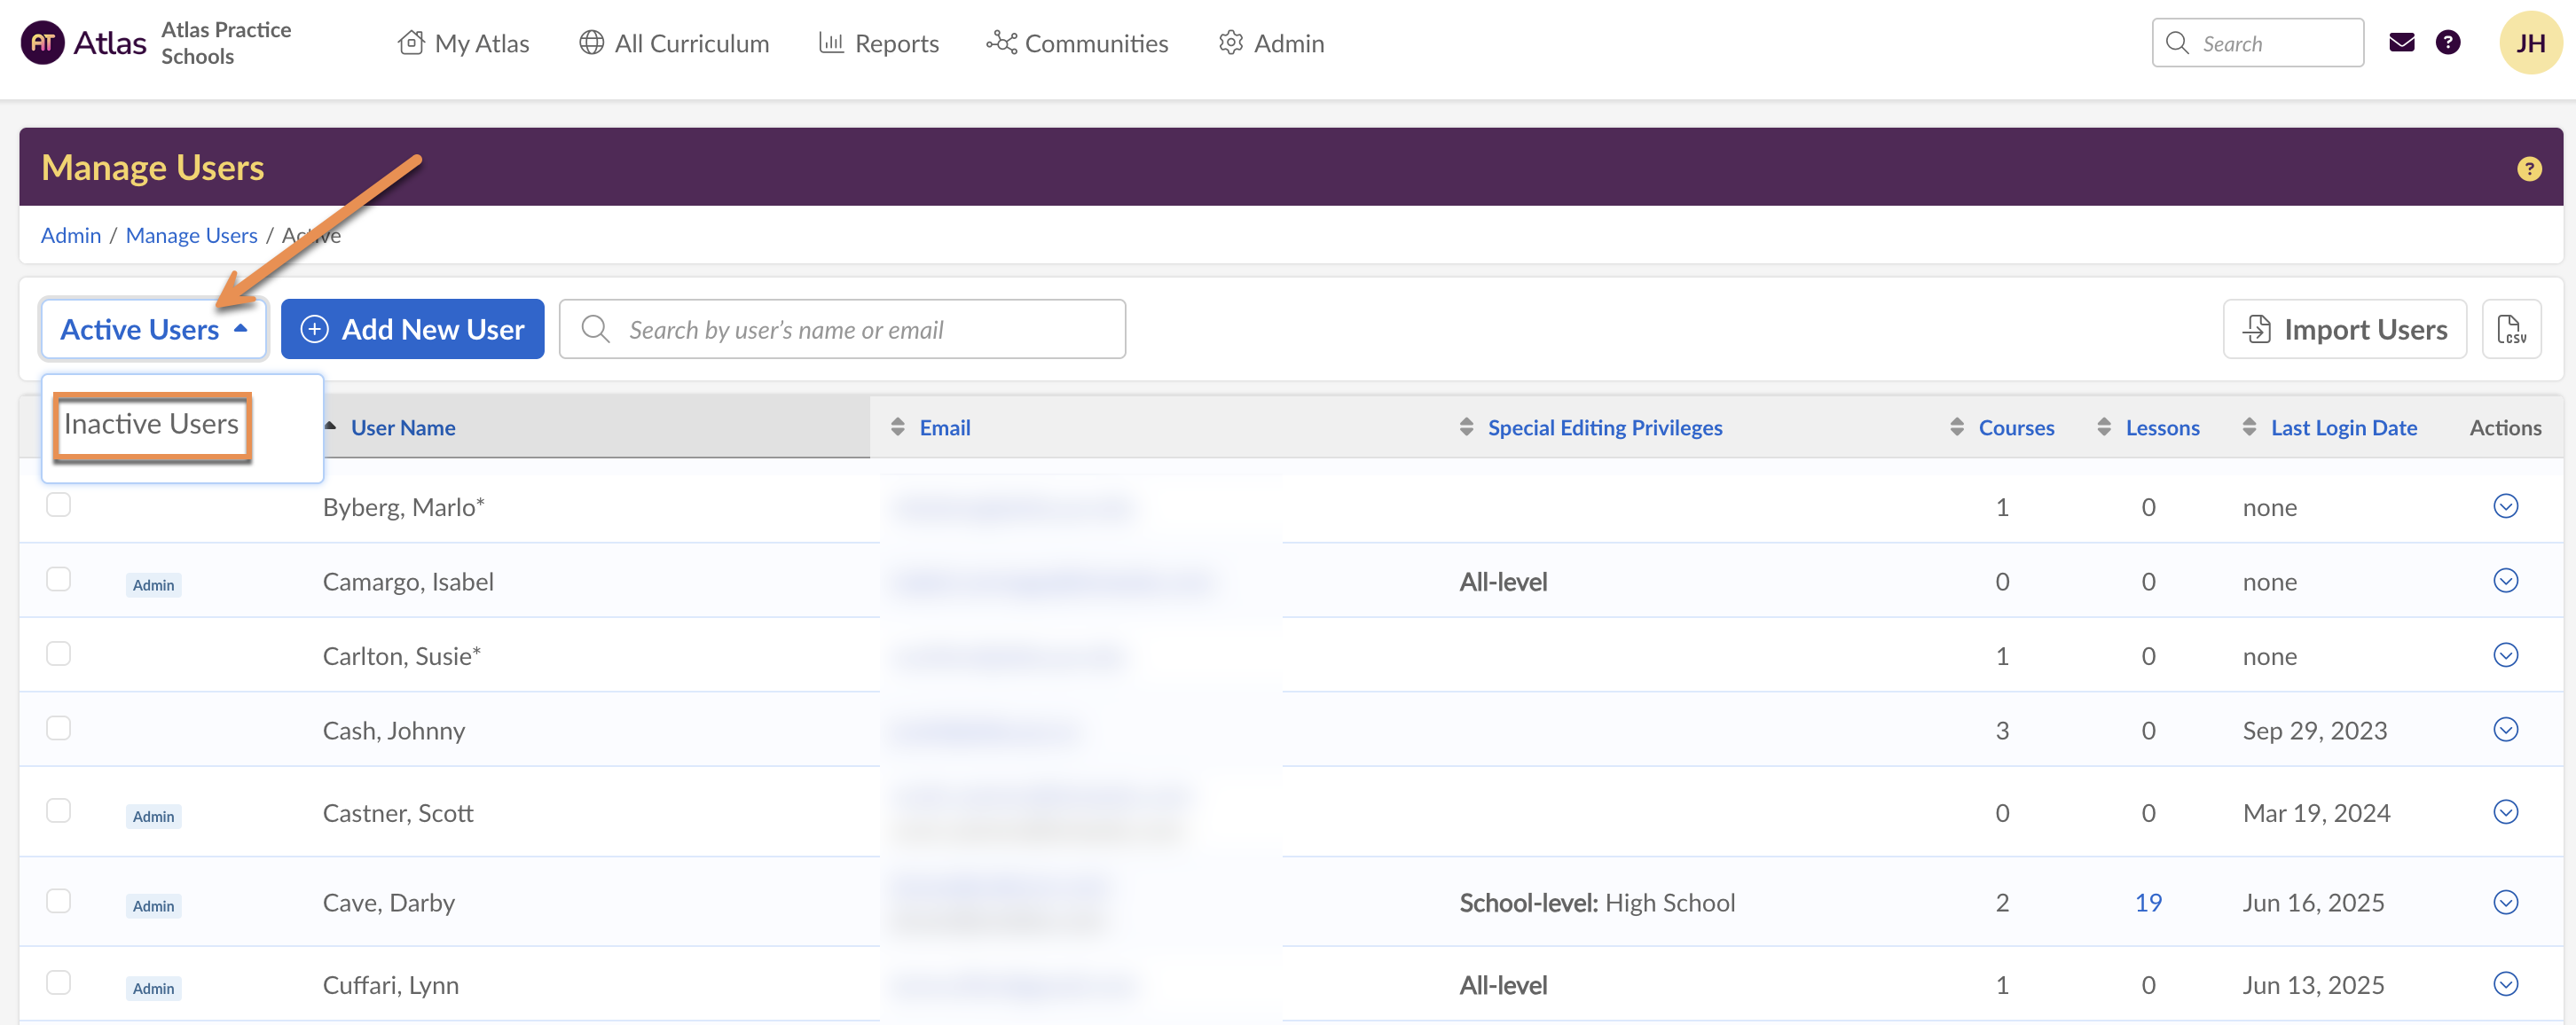Click Last Login Date sort arrows icon
2576x1025 pixels.
(2248, 427)
